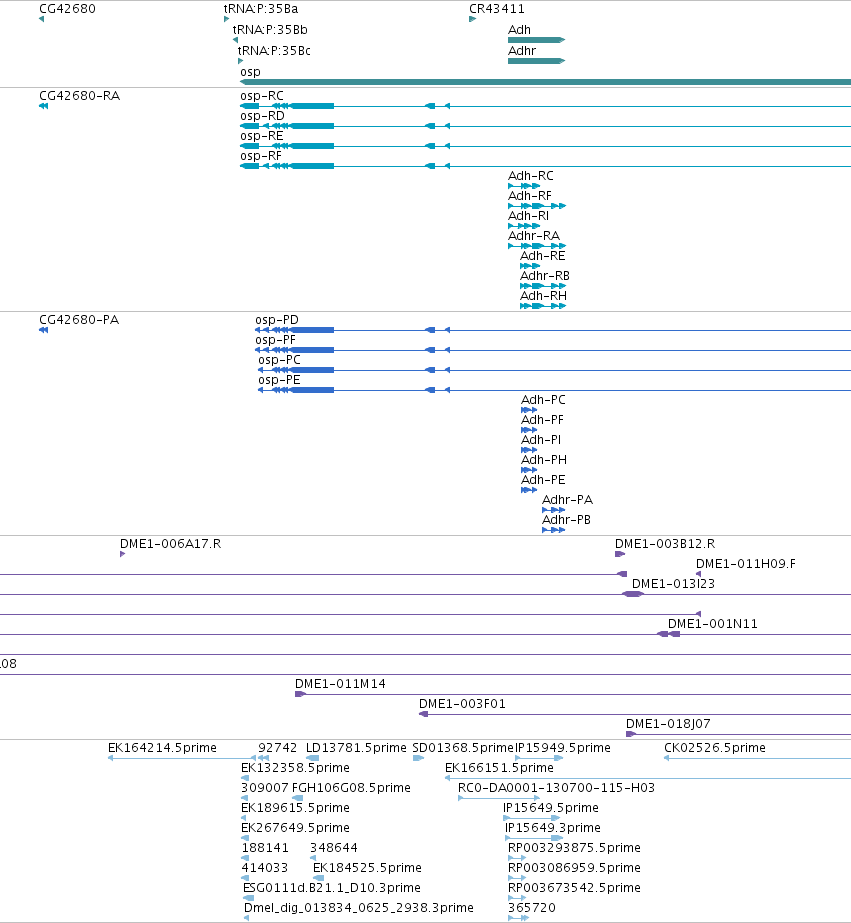Click the DME1-003B12.R clone label
This screenshot has height=923, width=851.
coord(665,544)
